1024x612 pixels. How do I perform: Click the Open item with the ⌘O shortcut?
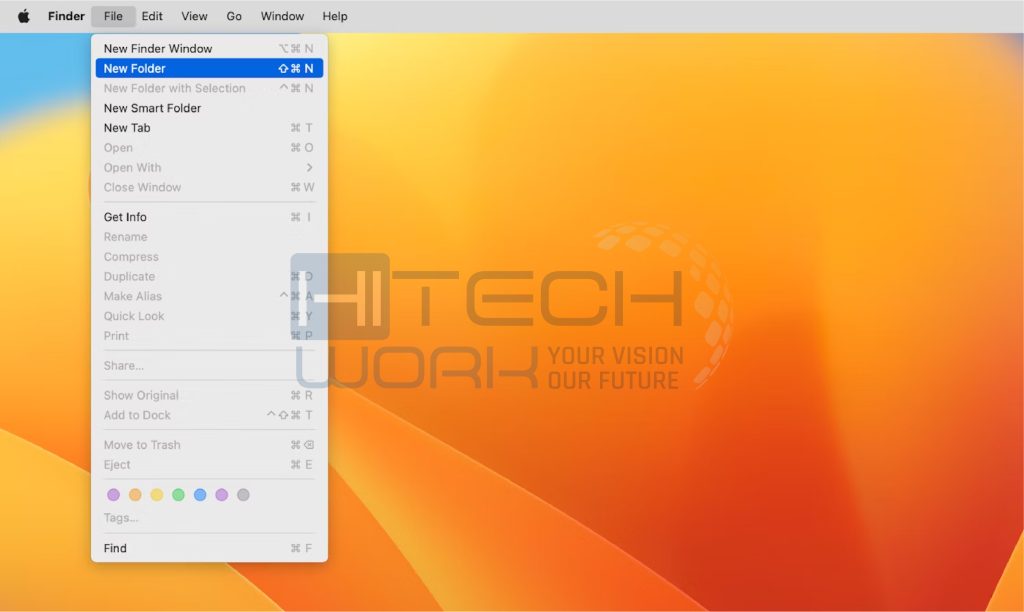click(209, 148)
